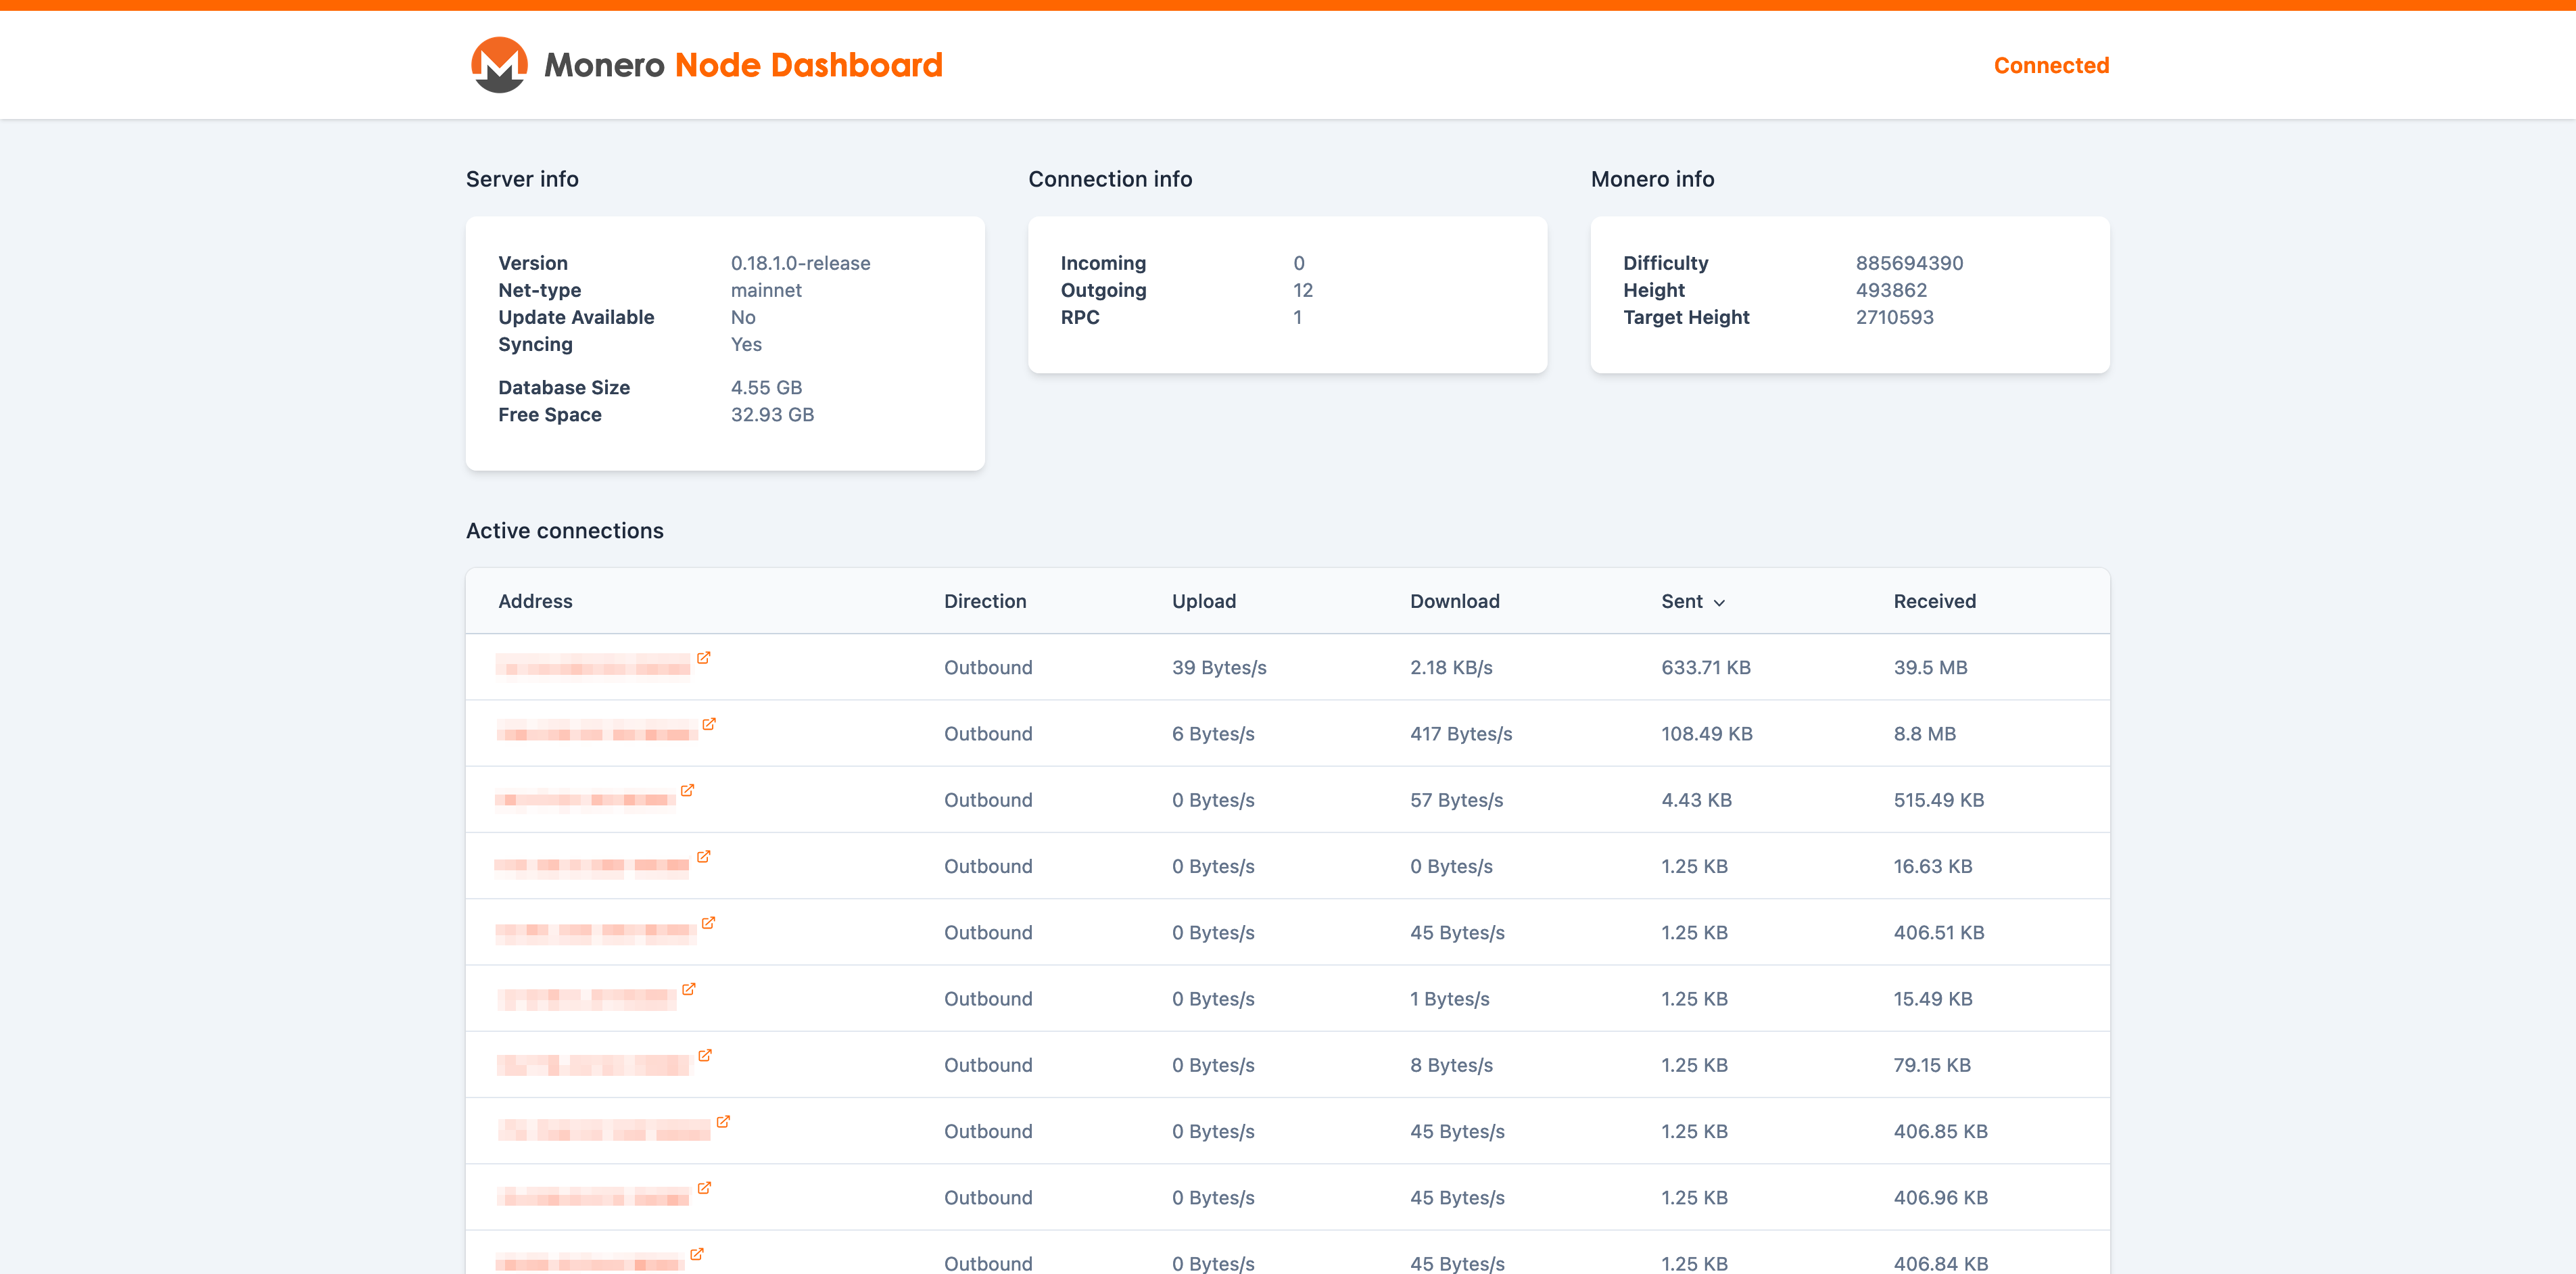Click the blurred address in first row

593,667
